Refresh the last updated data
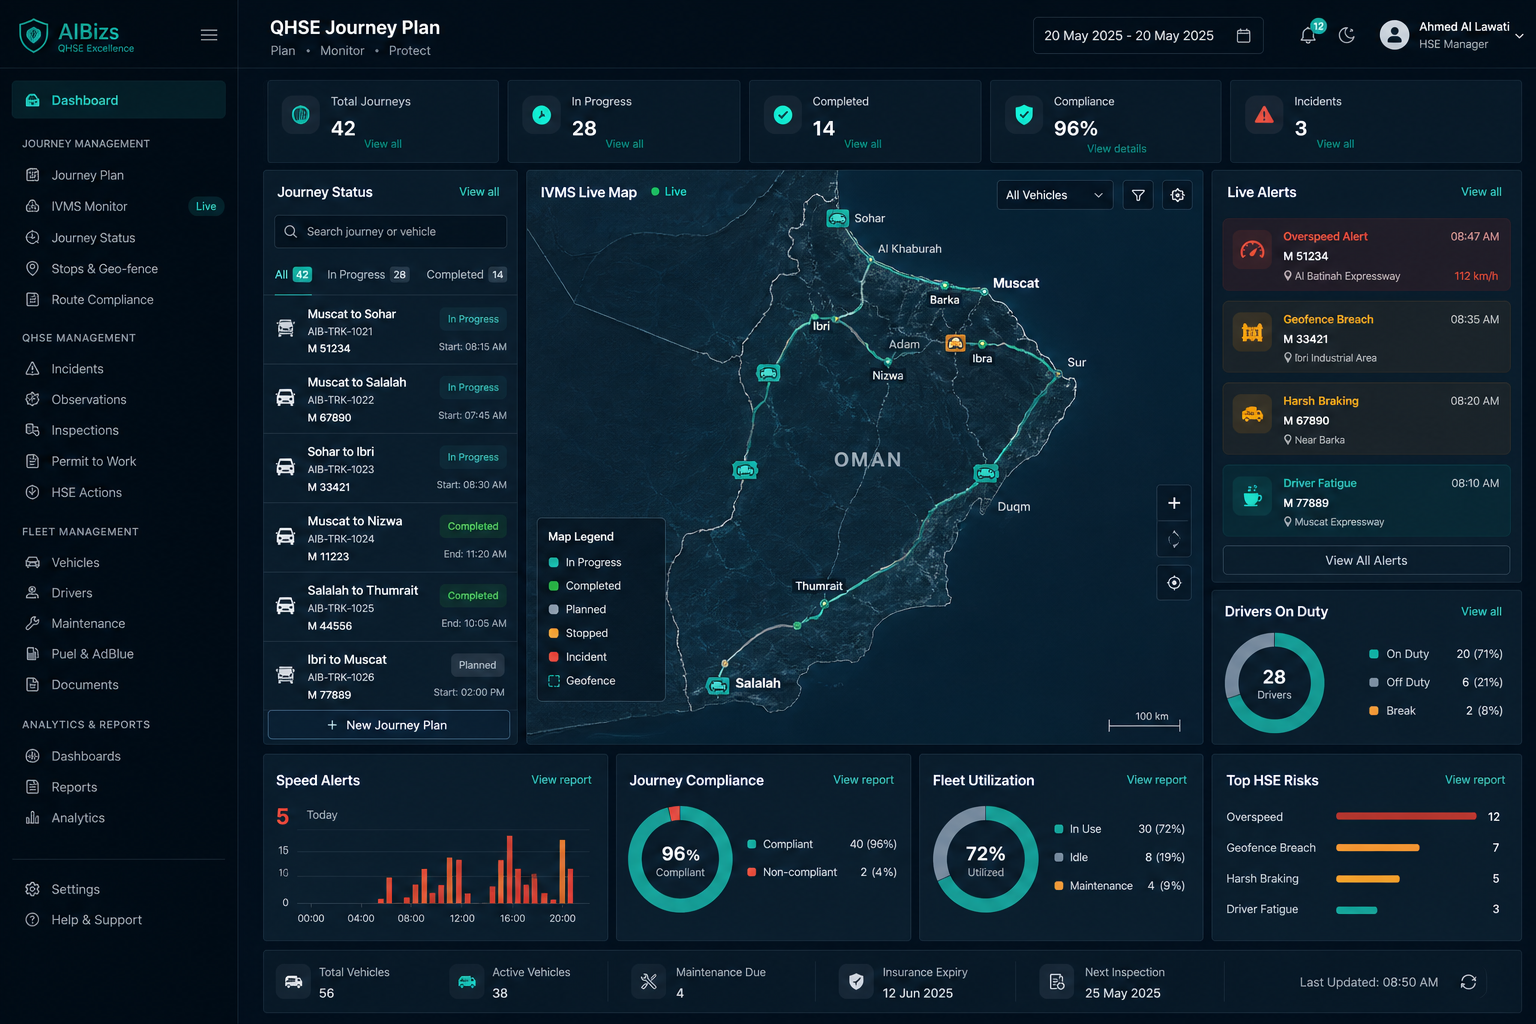1536x1024 pixels. pos(1468,982)
